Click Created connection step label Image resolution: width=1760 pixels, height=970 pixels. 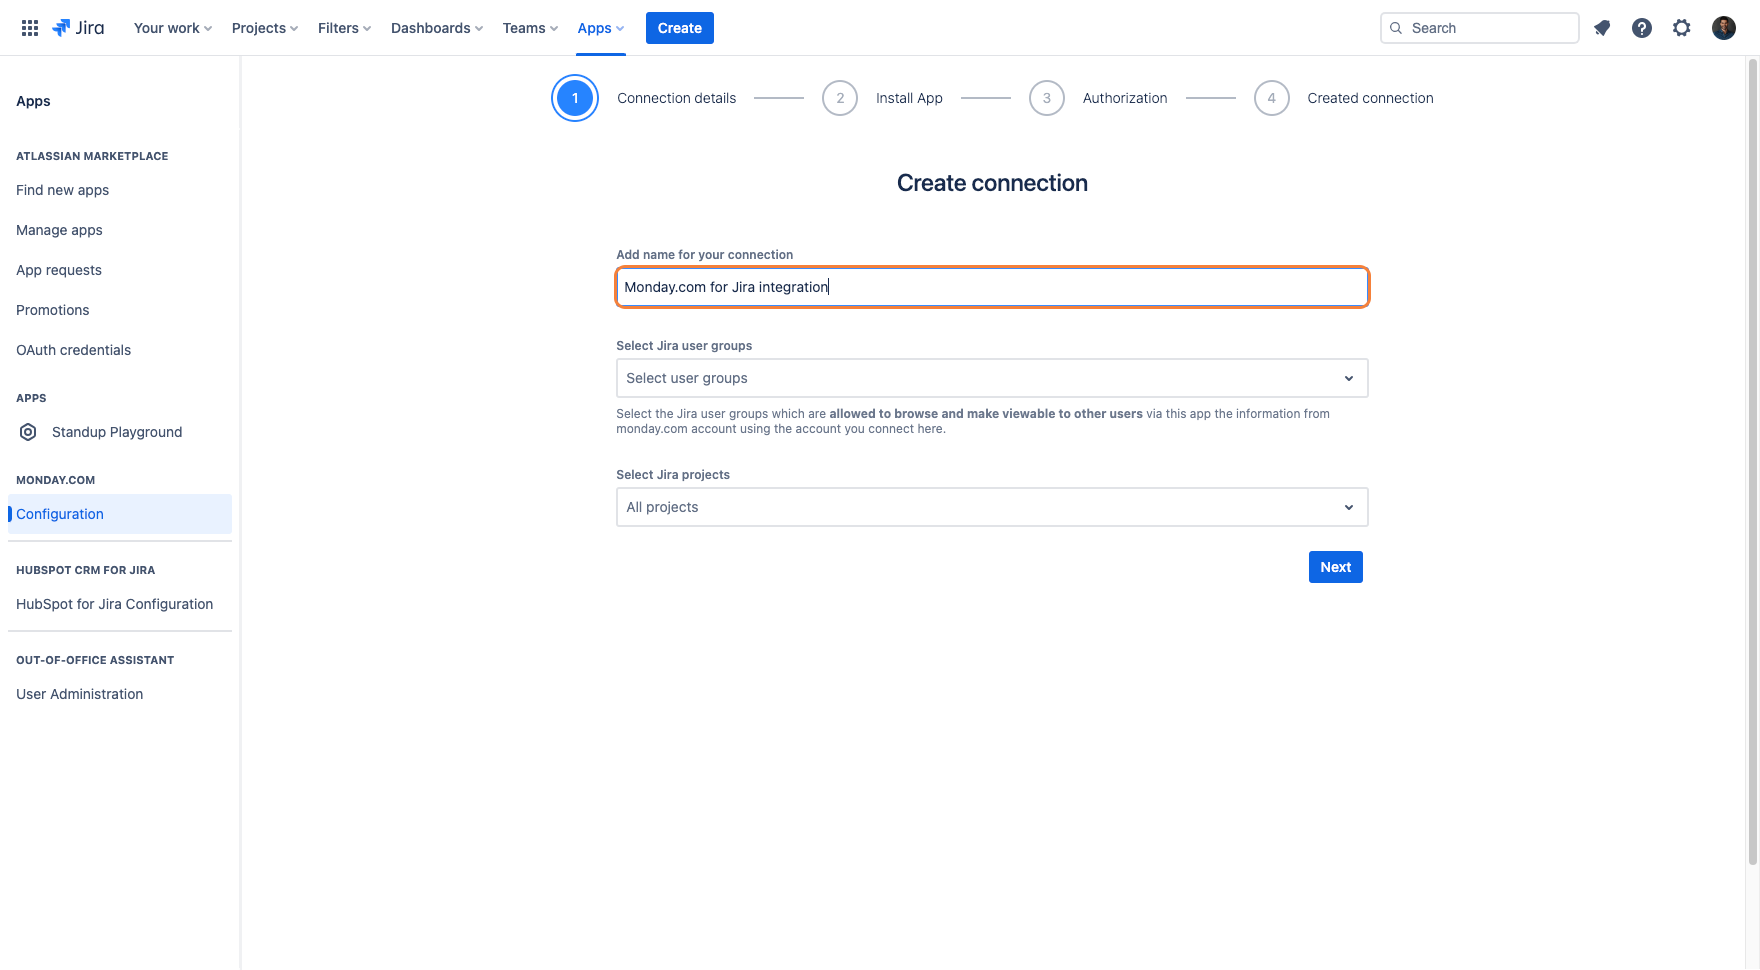point(1370,98)
